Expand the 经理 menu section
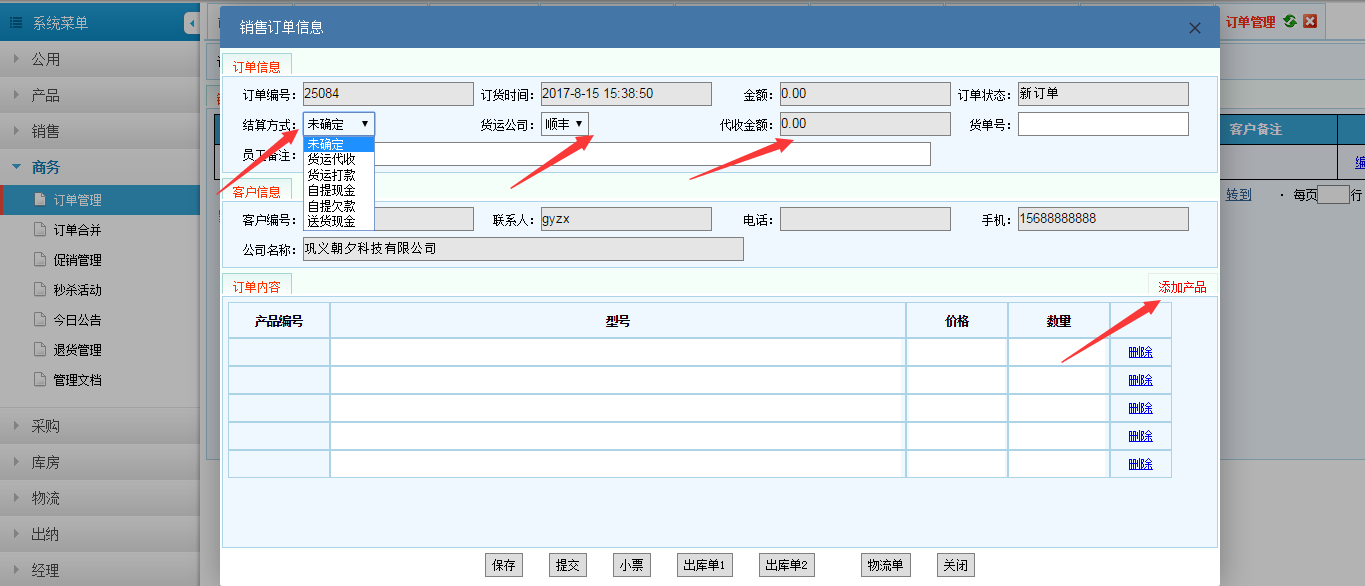The image size is (1365, 586). click(x=100, y=570)
